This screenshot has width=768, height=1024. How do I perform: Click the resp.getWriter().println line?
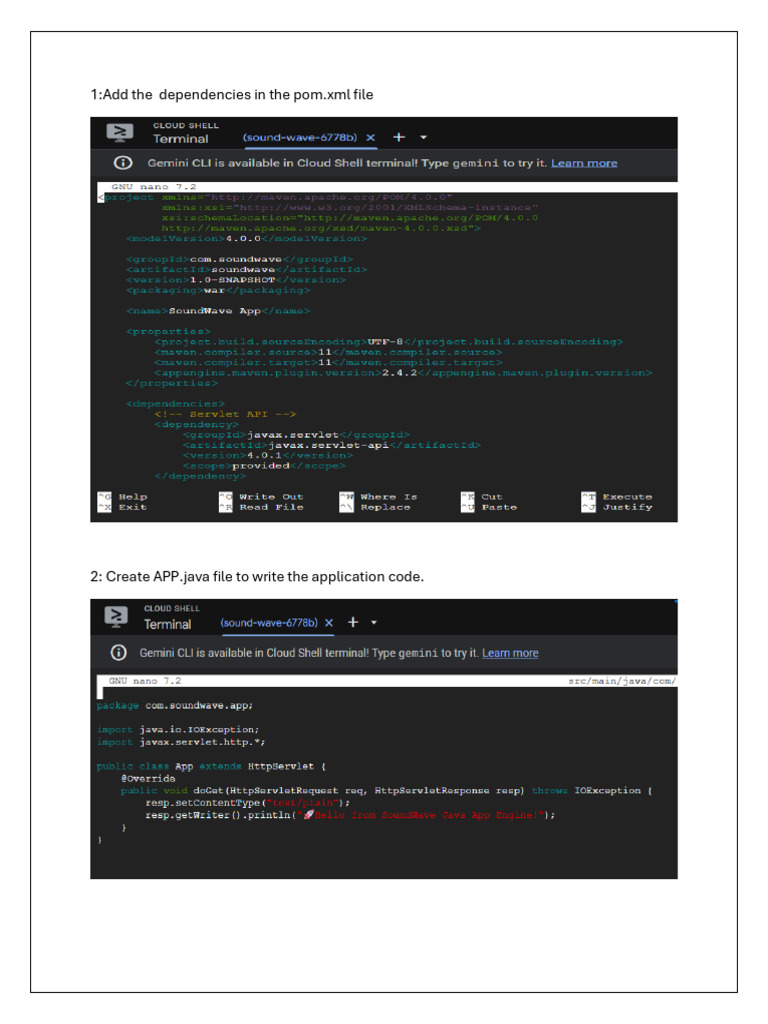coord(350,815)
